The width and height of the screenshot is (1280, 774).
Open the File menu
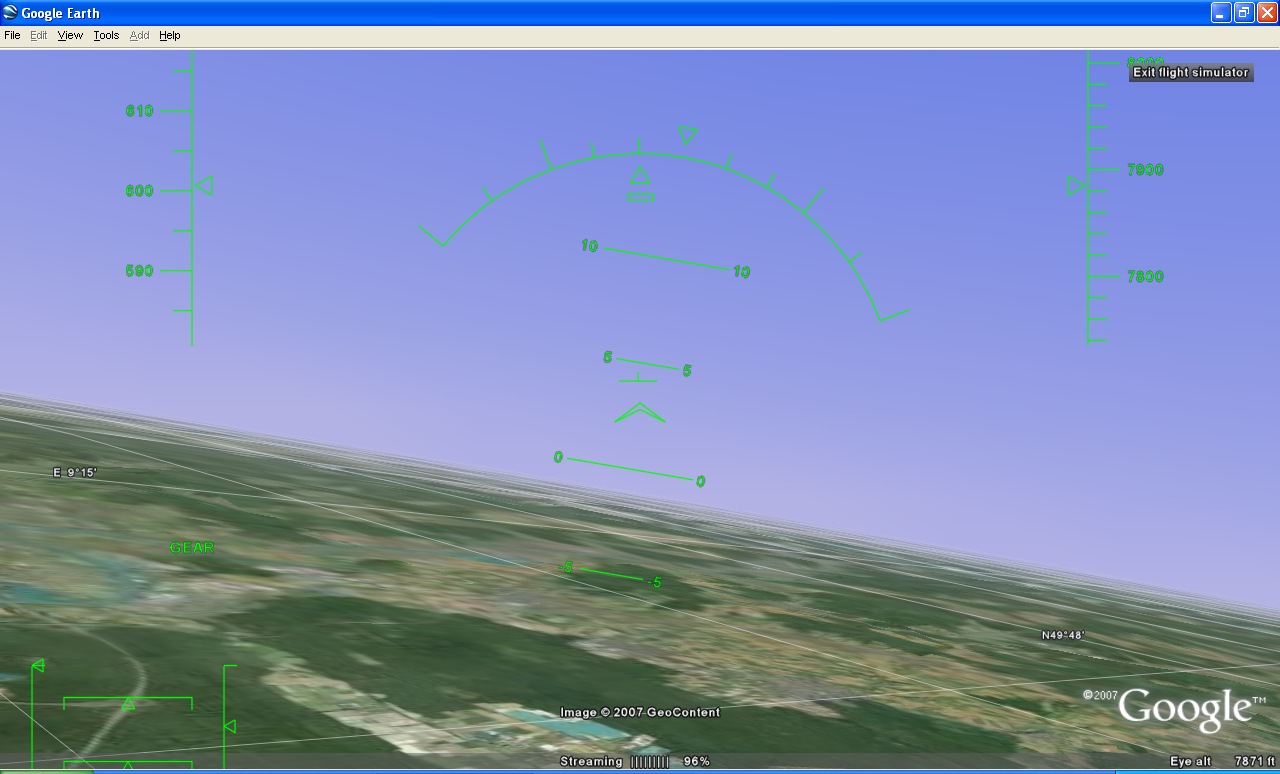click(x=12, y=35)
